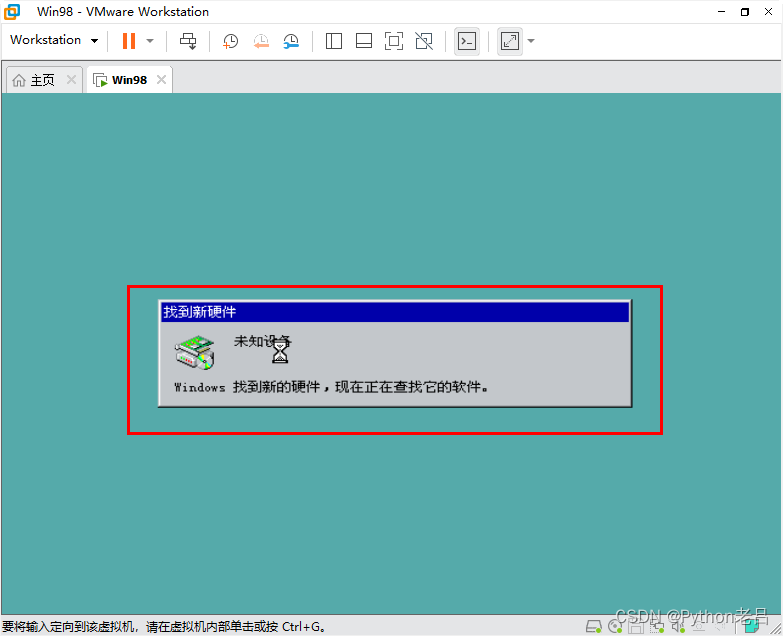
Task: Click the Windows 找到新的硬件 message text
Action: tap(331, 387)
